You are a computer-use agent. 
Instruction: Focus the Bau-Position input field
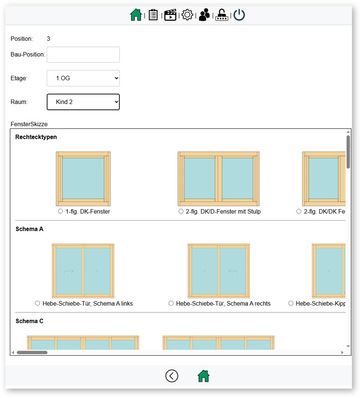click(83, 54)
